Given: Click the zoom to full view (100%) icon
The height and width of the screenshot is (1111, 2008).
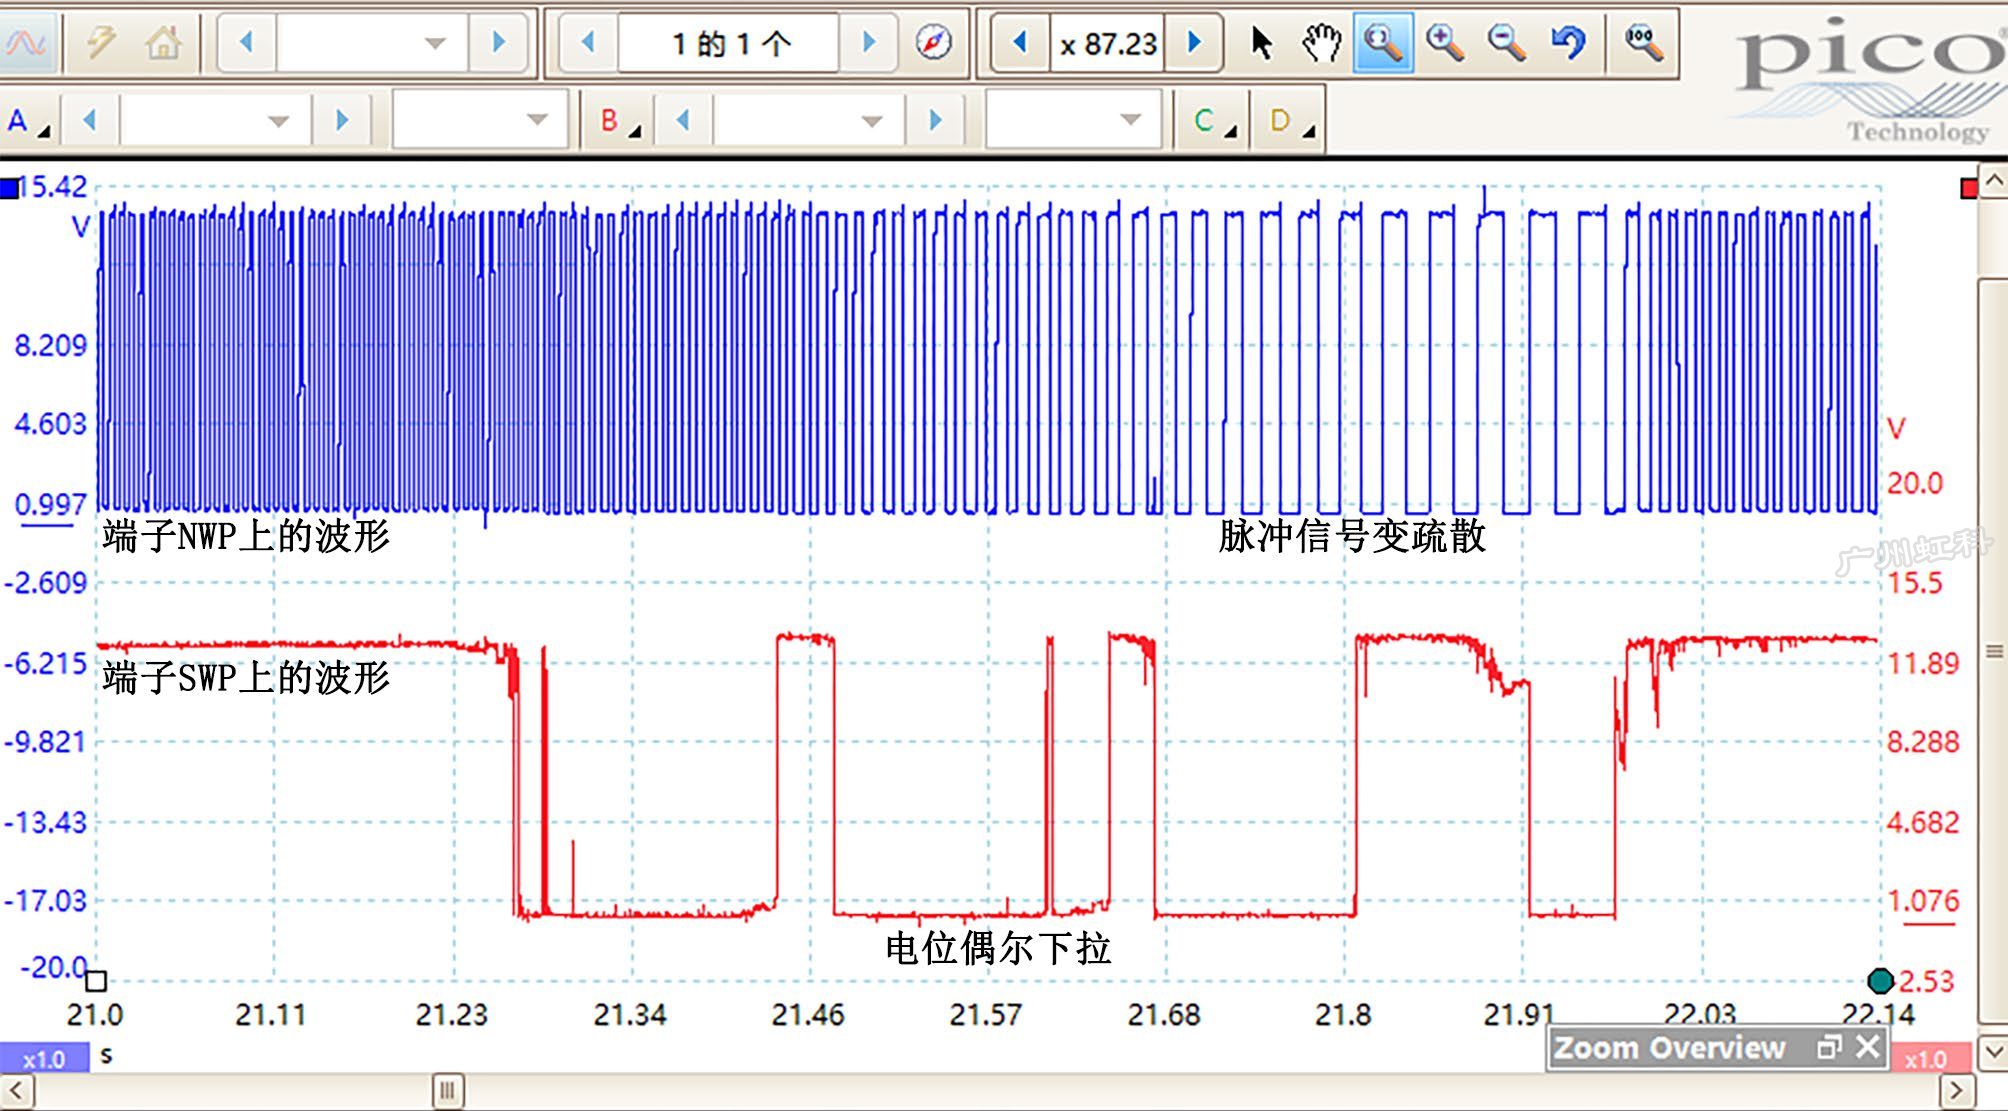Looking at the screenshot, I should click(1643, 43).
